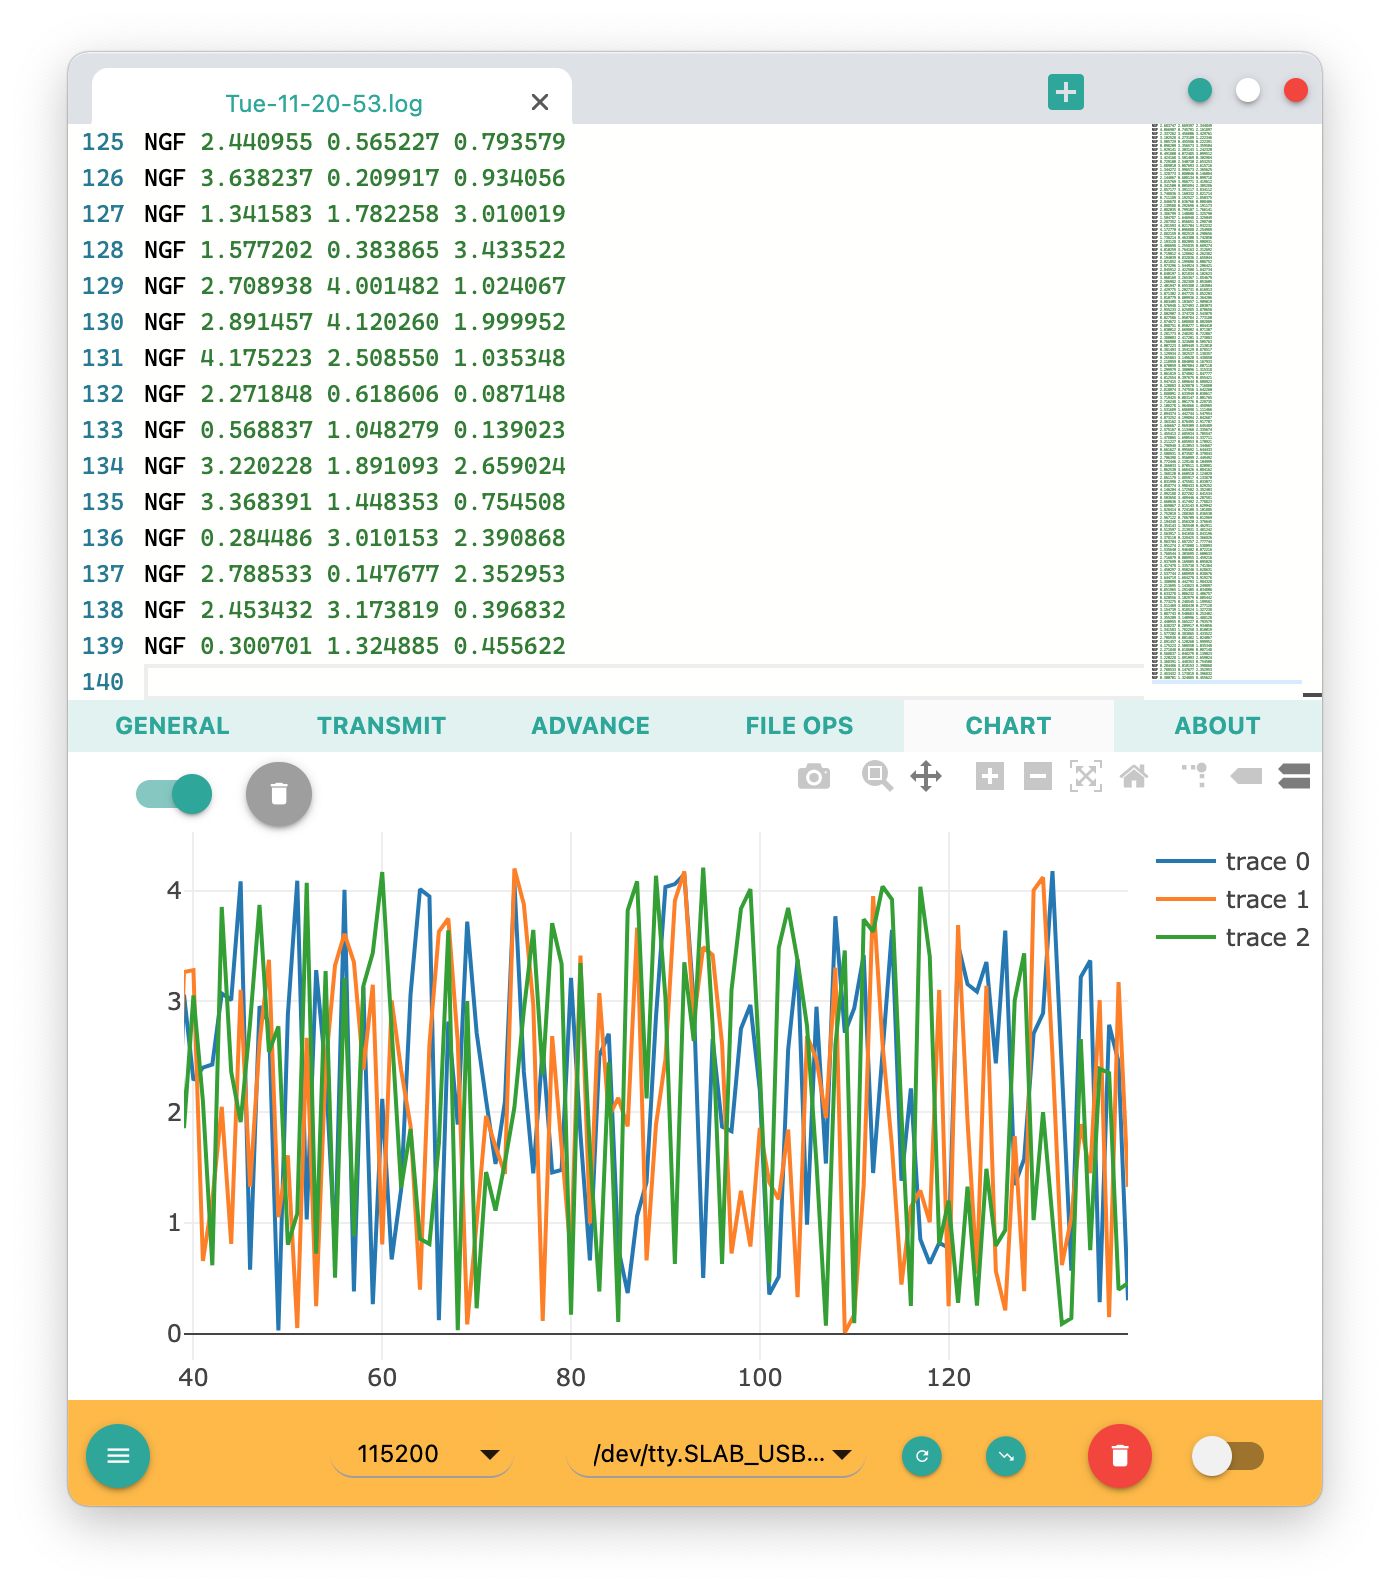The width and height of the screenshot is (1390, 1590).
Task: Select the chart Zoom magnifier tool
Action: pos(876,777)
